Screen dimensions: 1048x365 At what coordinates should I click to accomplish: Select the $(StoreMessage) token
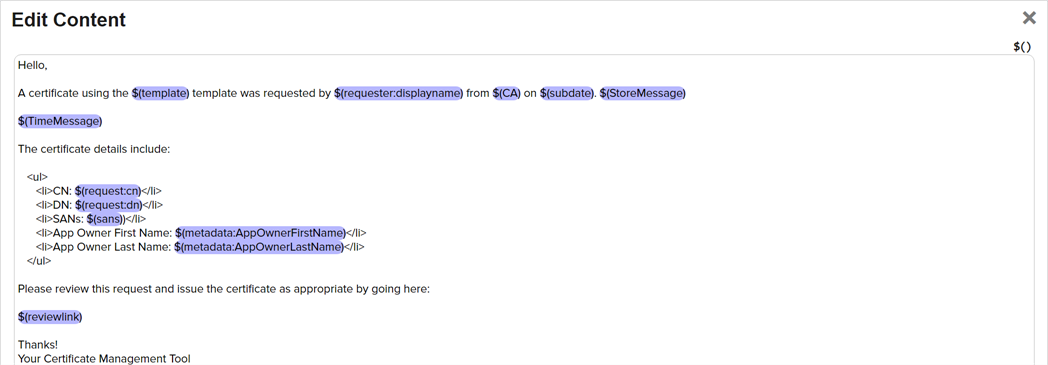coord(642,93)
